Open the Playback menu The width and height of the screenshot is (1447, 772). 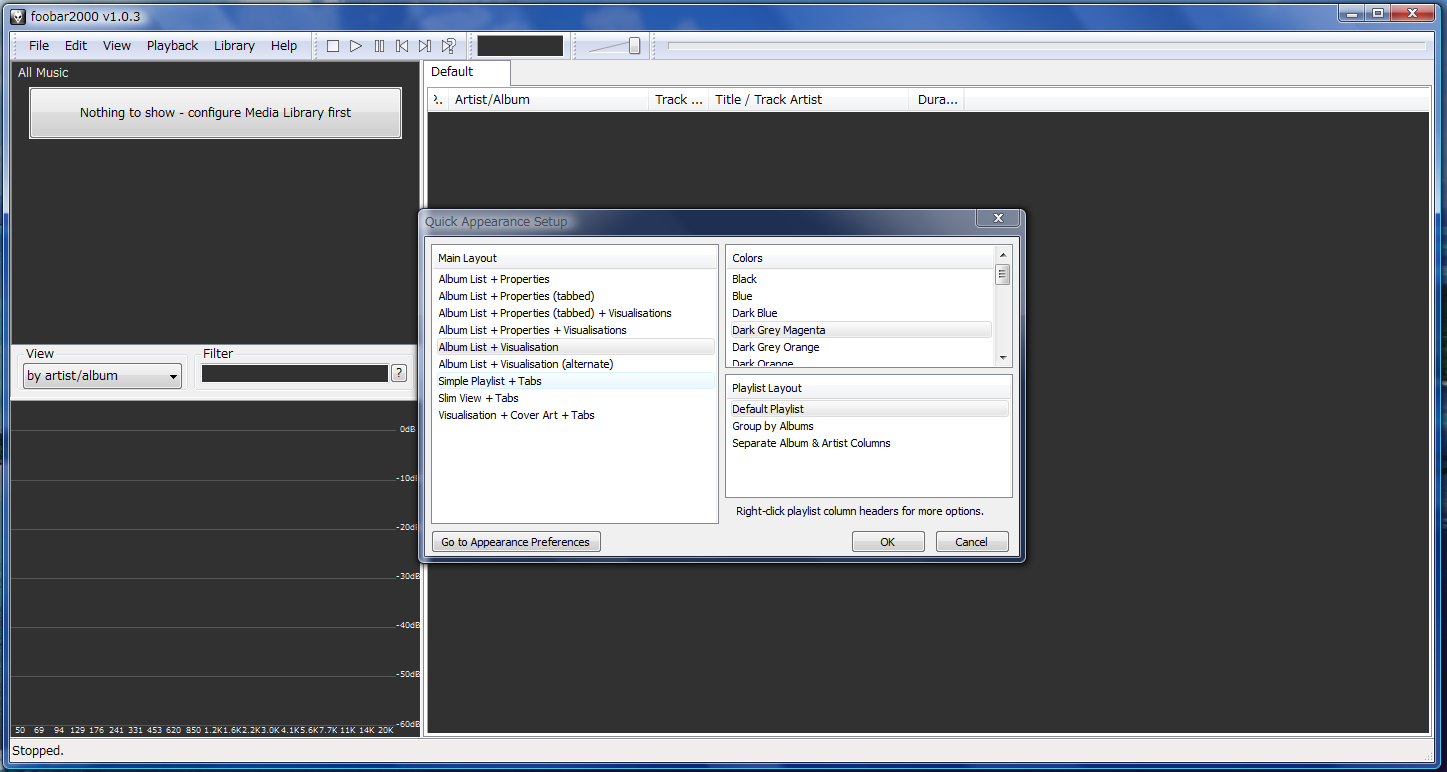pos(173,46)
